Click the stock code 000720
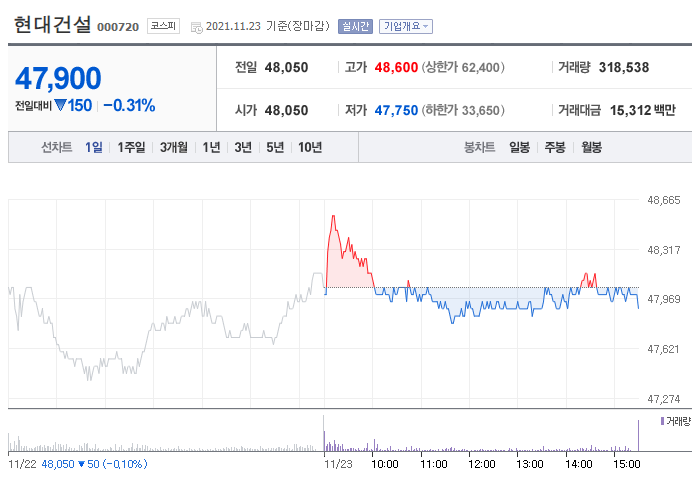 click(x=118, y=27)
